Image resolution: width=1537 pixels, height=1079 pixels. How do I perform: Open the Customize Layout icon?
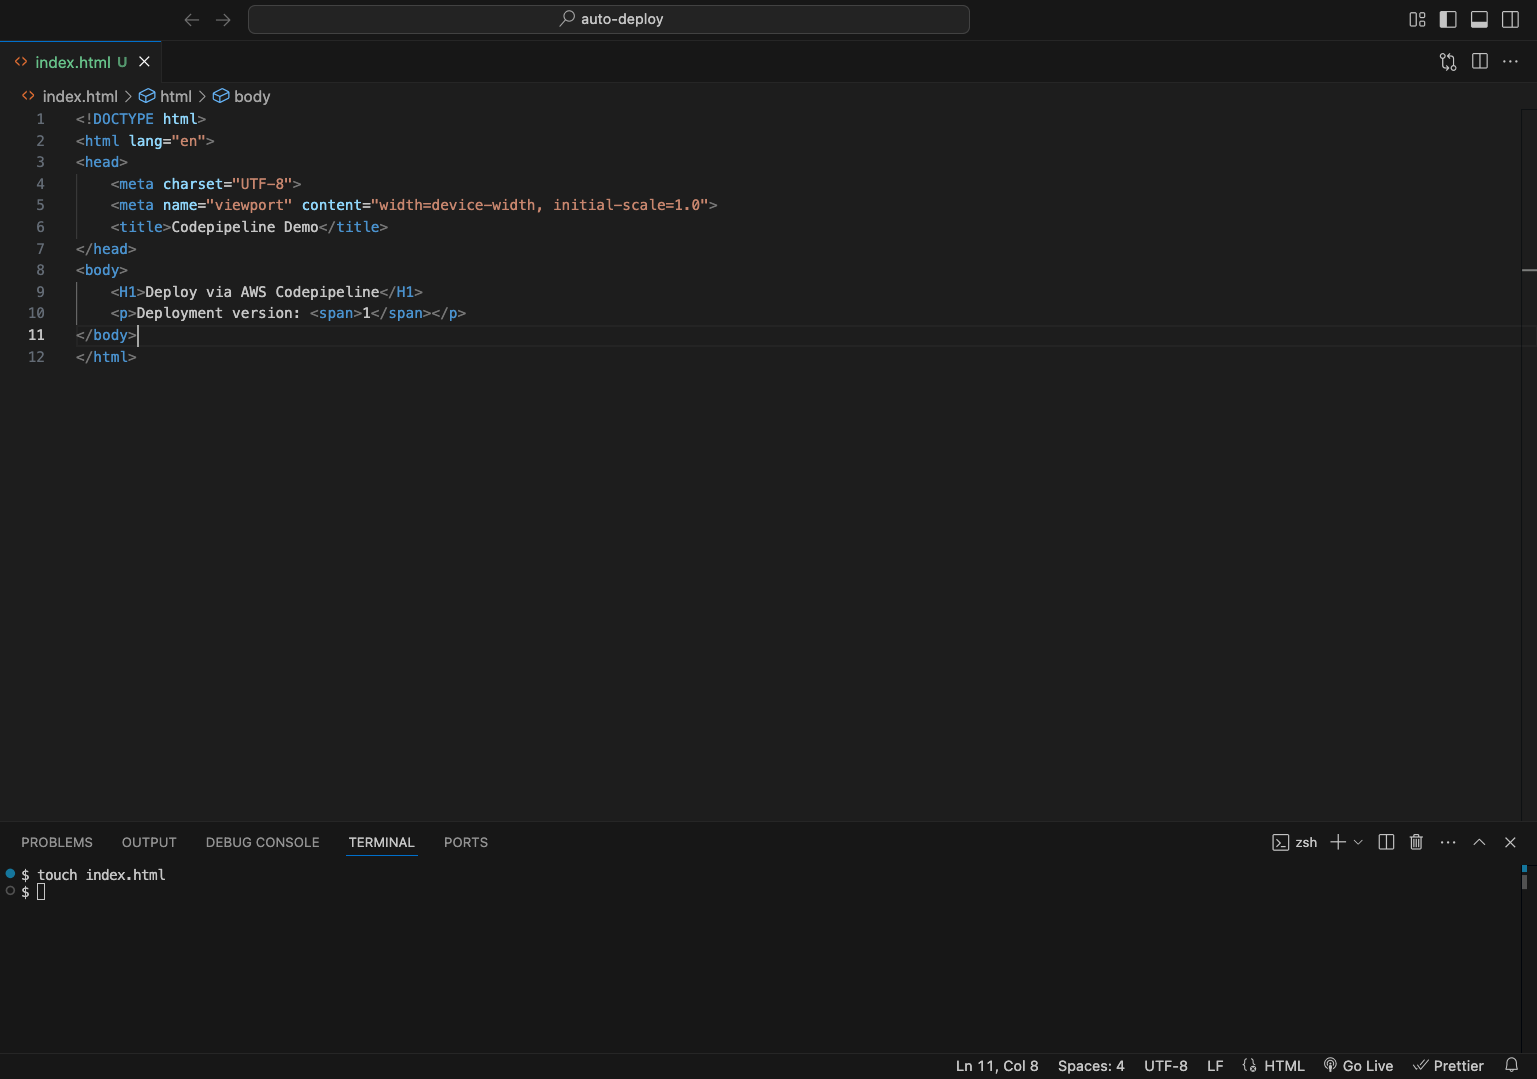tap(1417, 19)
